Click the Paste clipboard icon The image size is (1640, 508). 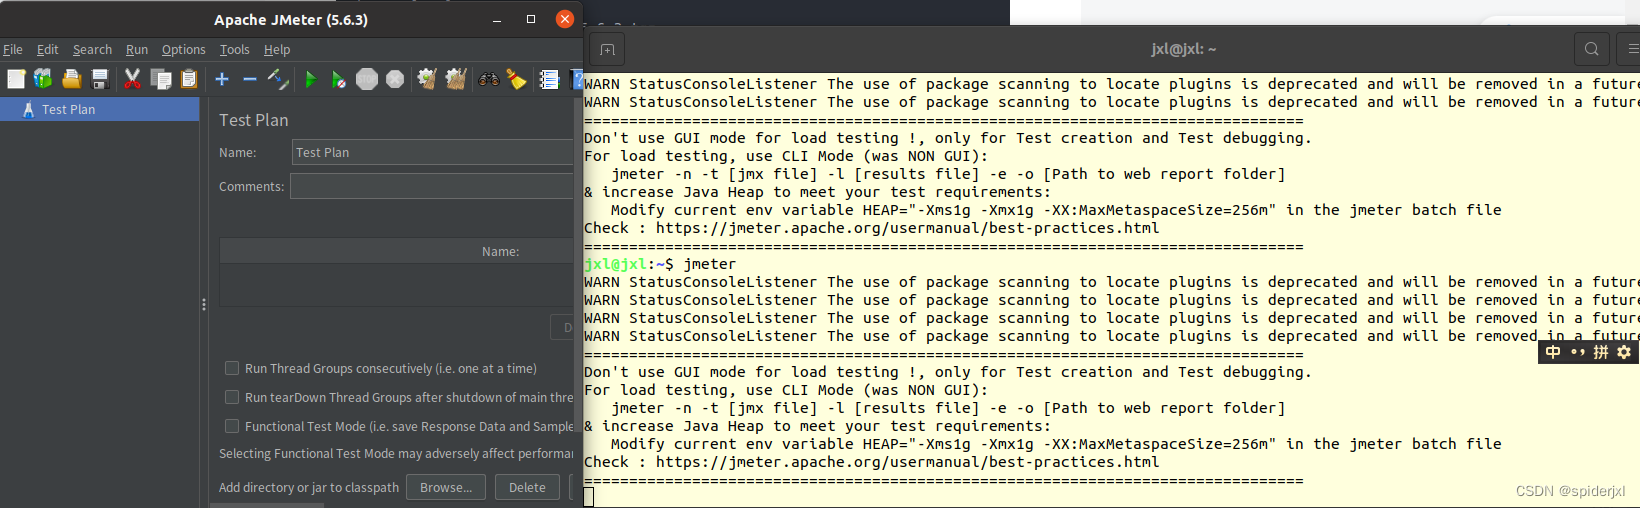189,79
